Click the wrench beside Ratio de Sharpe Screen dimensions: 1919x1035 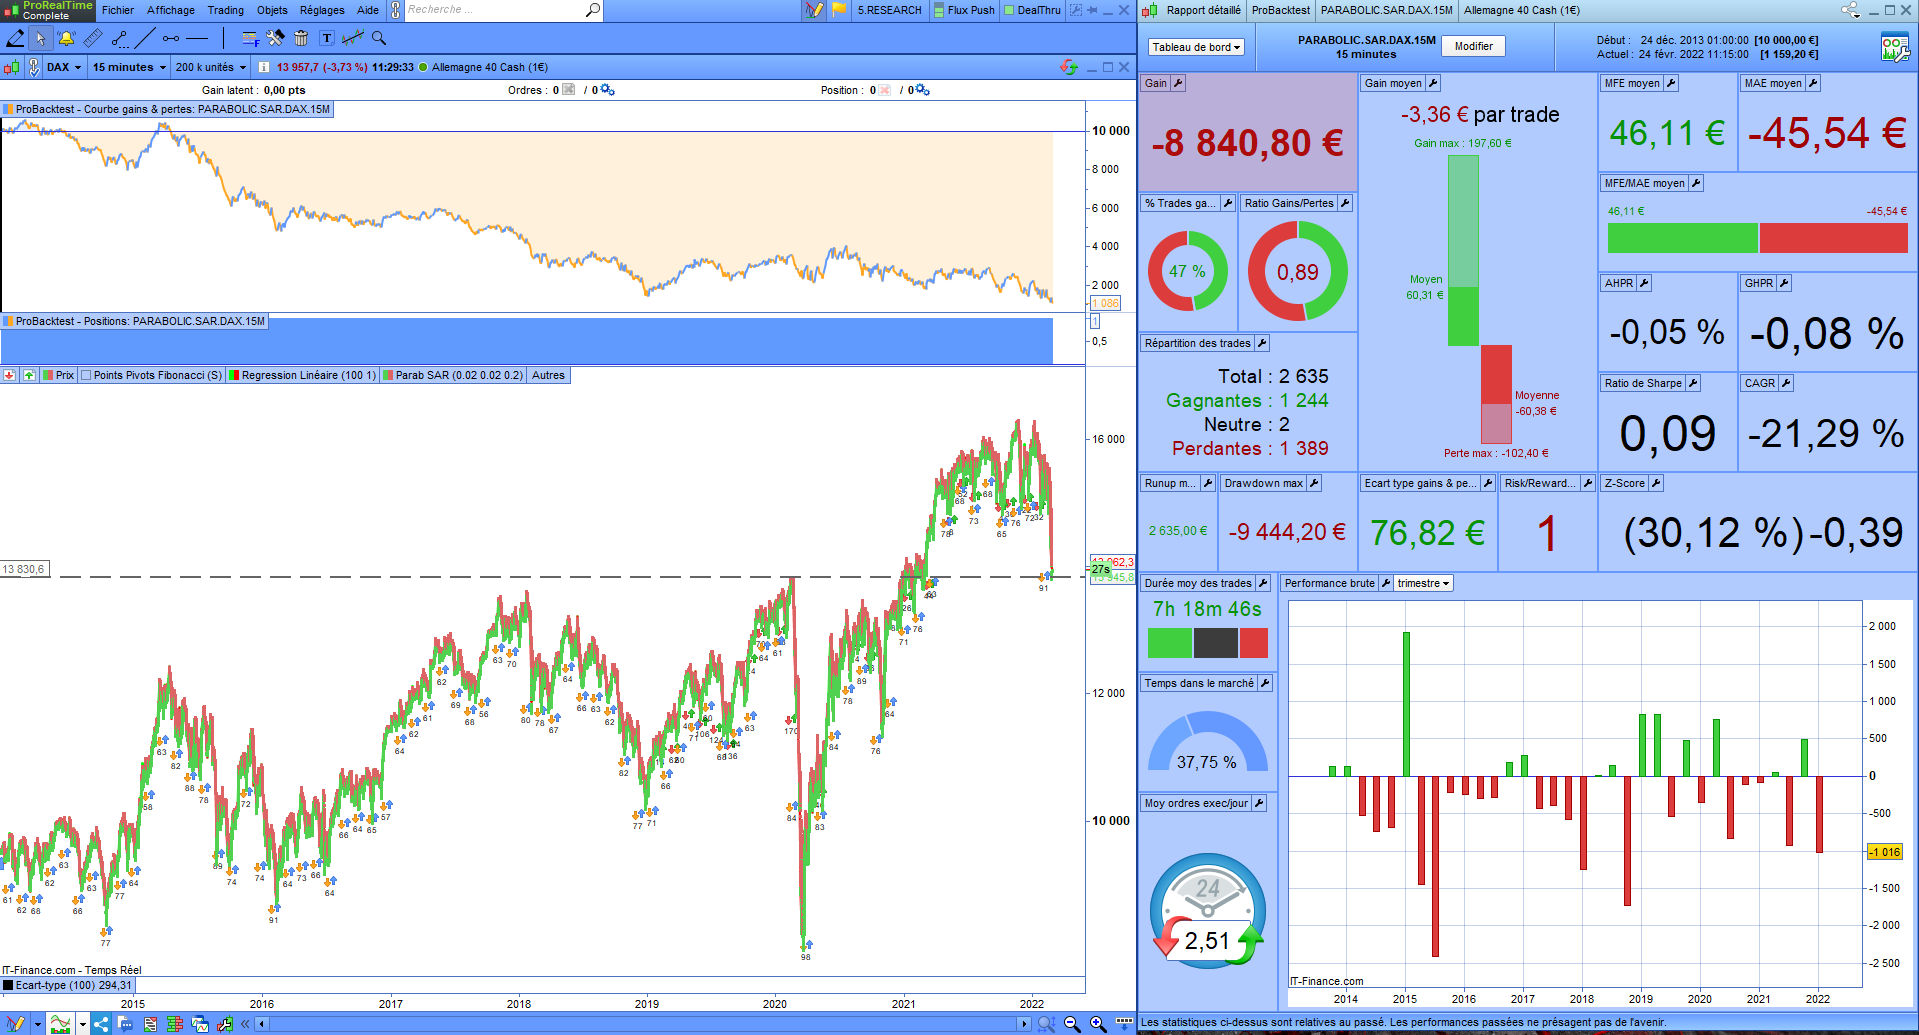[x=1693, y=383]
